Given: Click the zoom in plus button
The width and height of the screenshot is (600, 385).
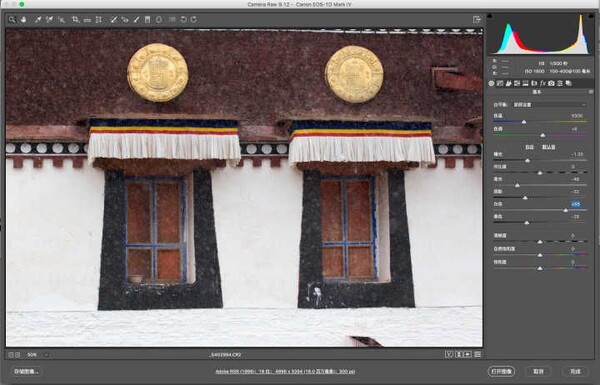Looking at the screenshot, I should (x=17, y=355).
